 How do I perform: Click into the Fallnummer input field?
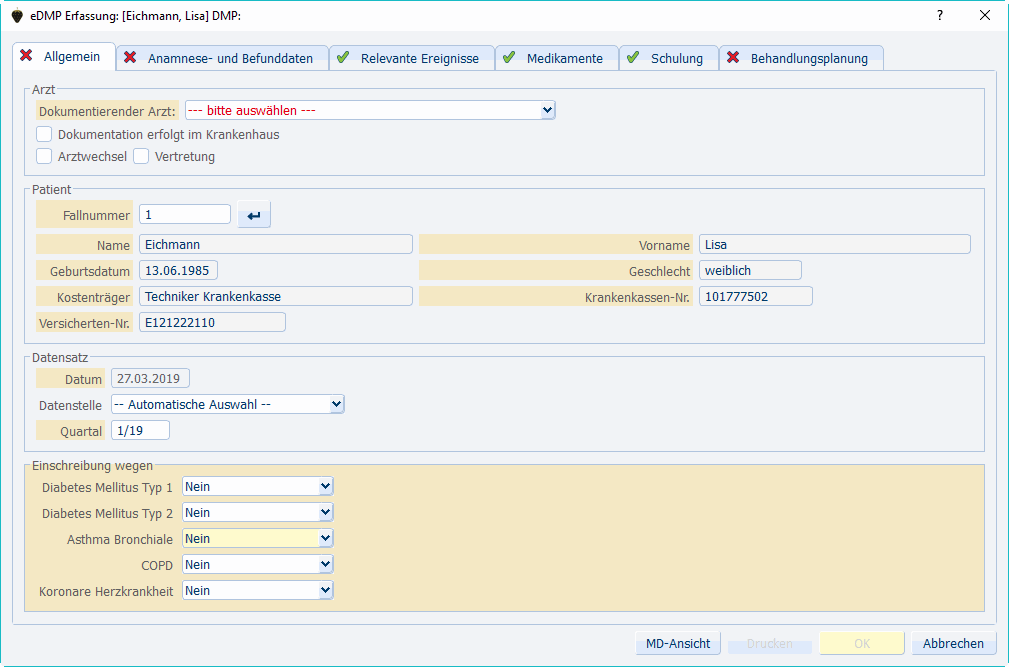(185, 214)
